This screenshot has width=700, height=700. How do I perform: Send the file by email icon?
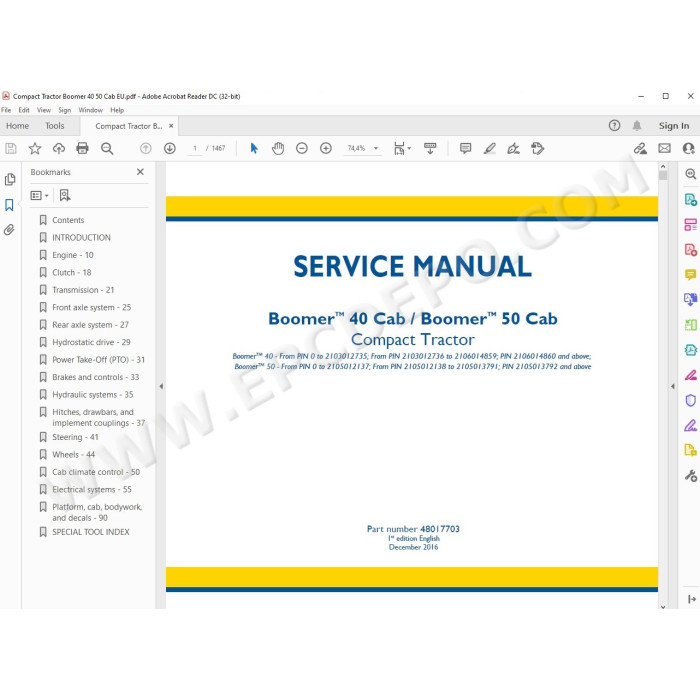tap(664, 148)
